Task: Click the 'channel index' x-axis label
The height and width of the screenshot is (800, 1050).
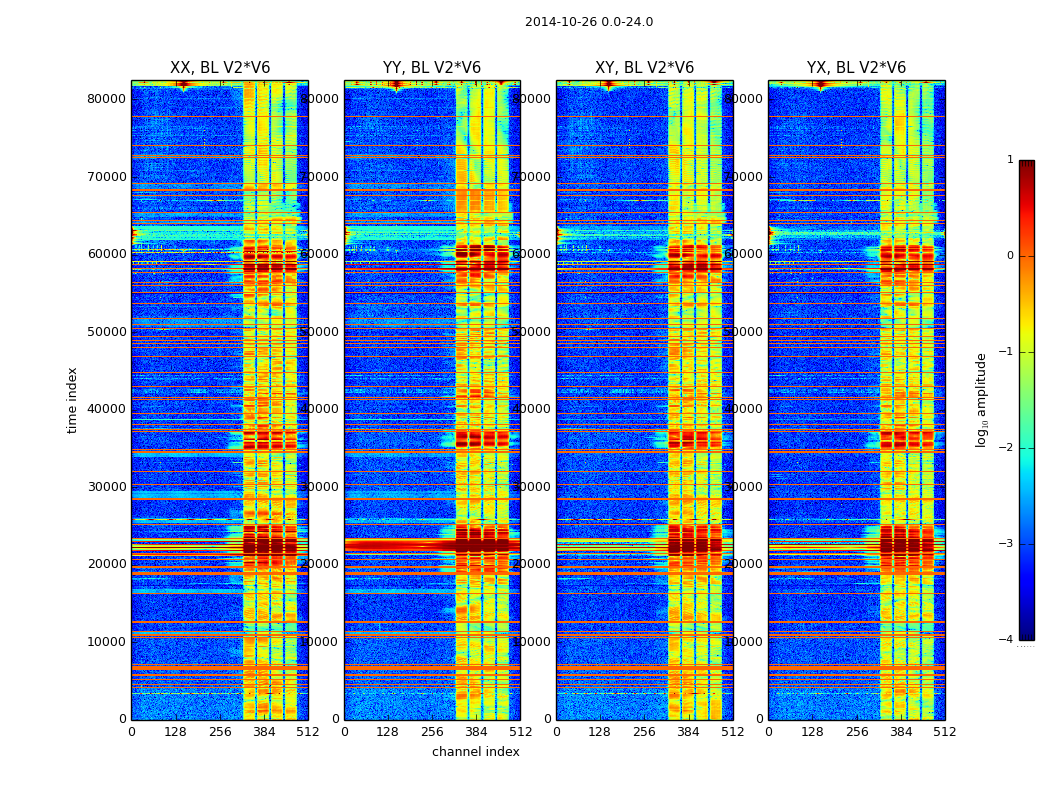Action: coord(475,752)
